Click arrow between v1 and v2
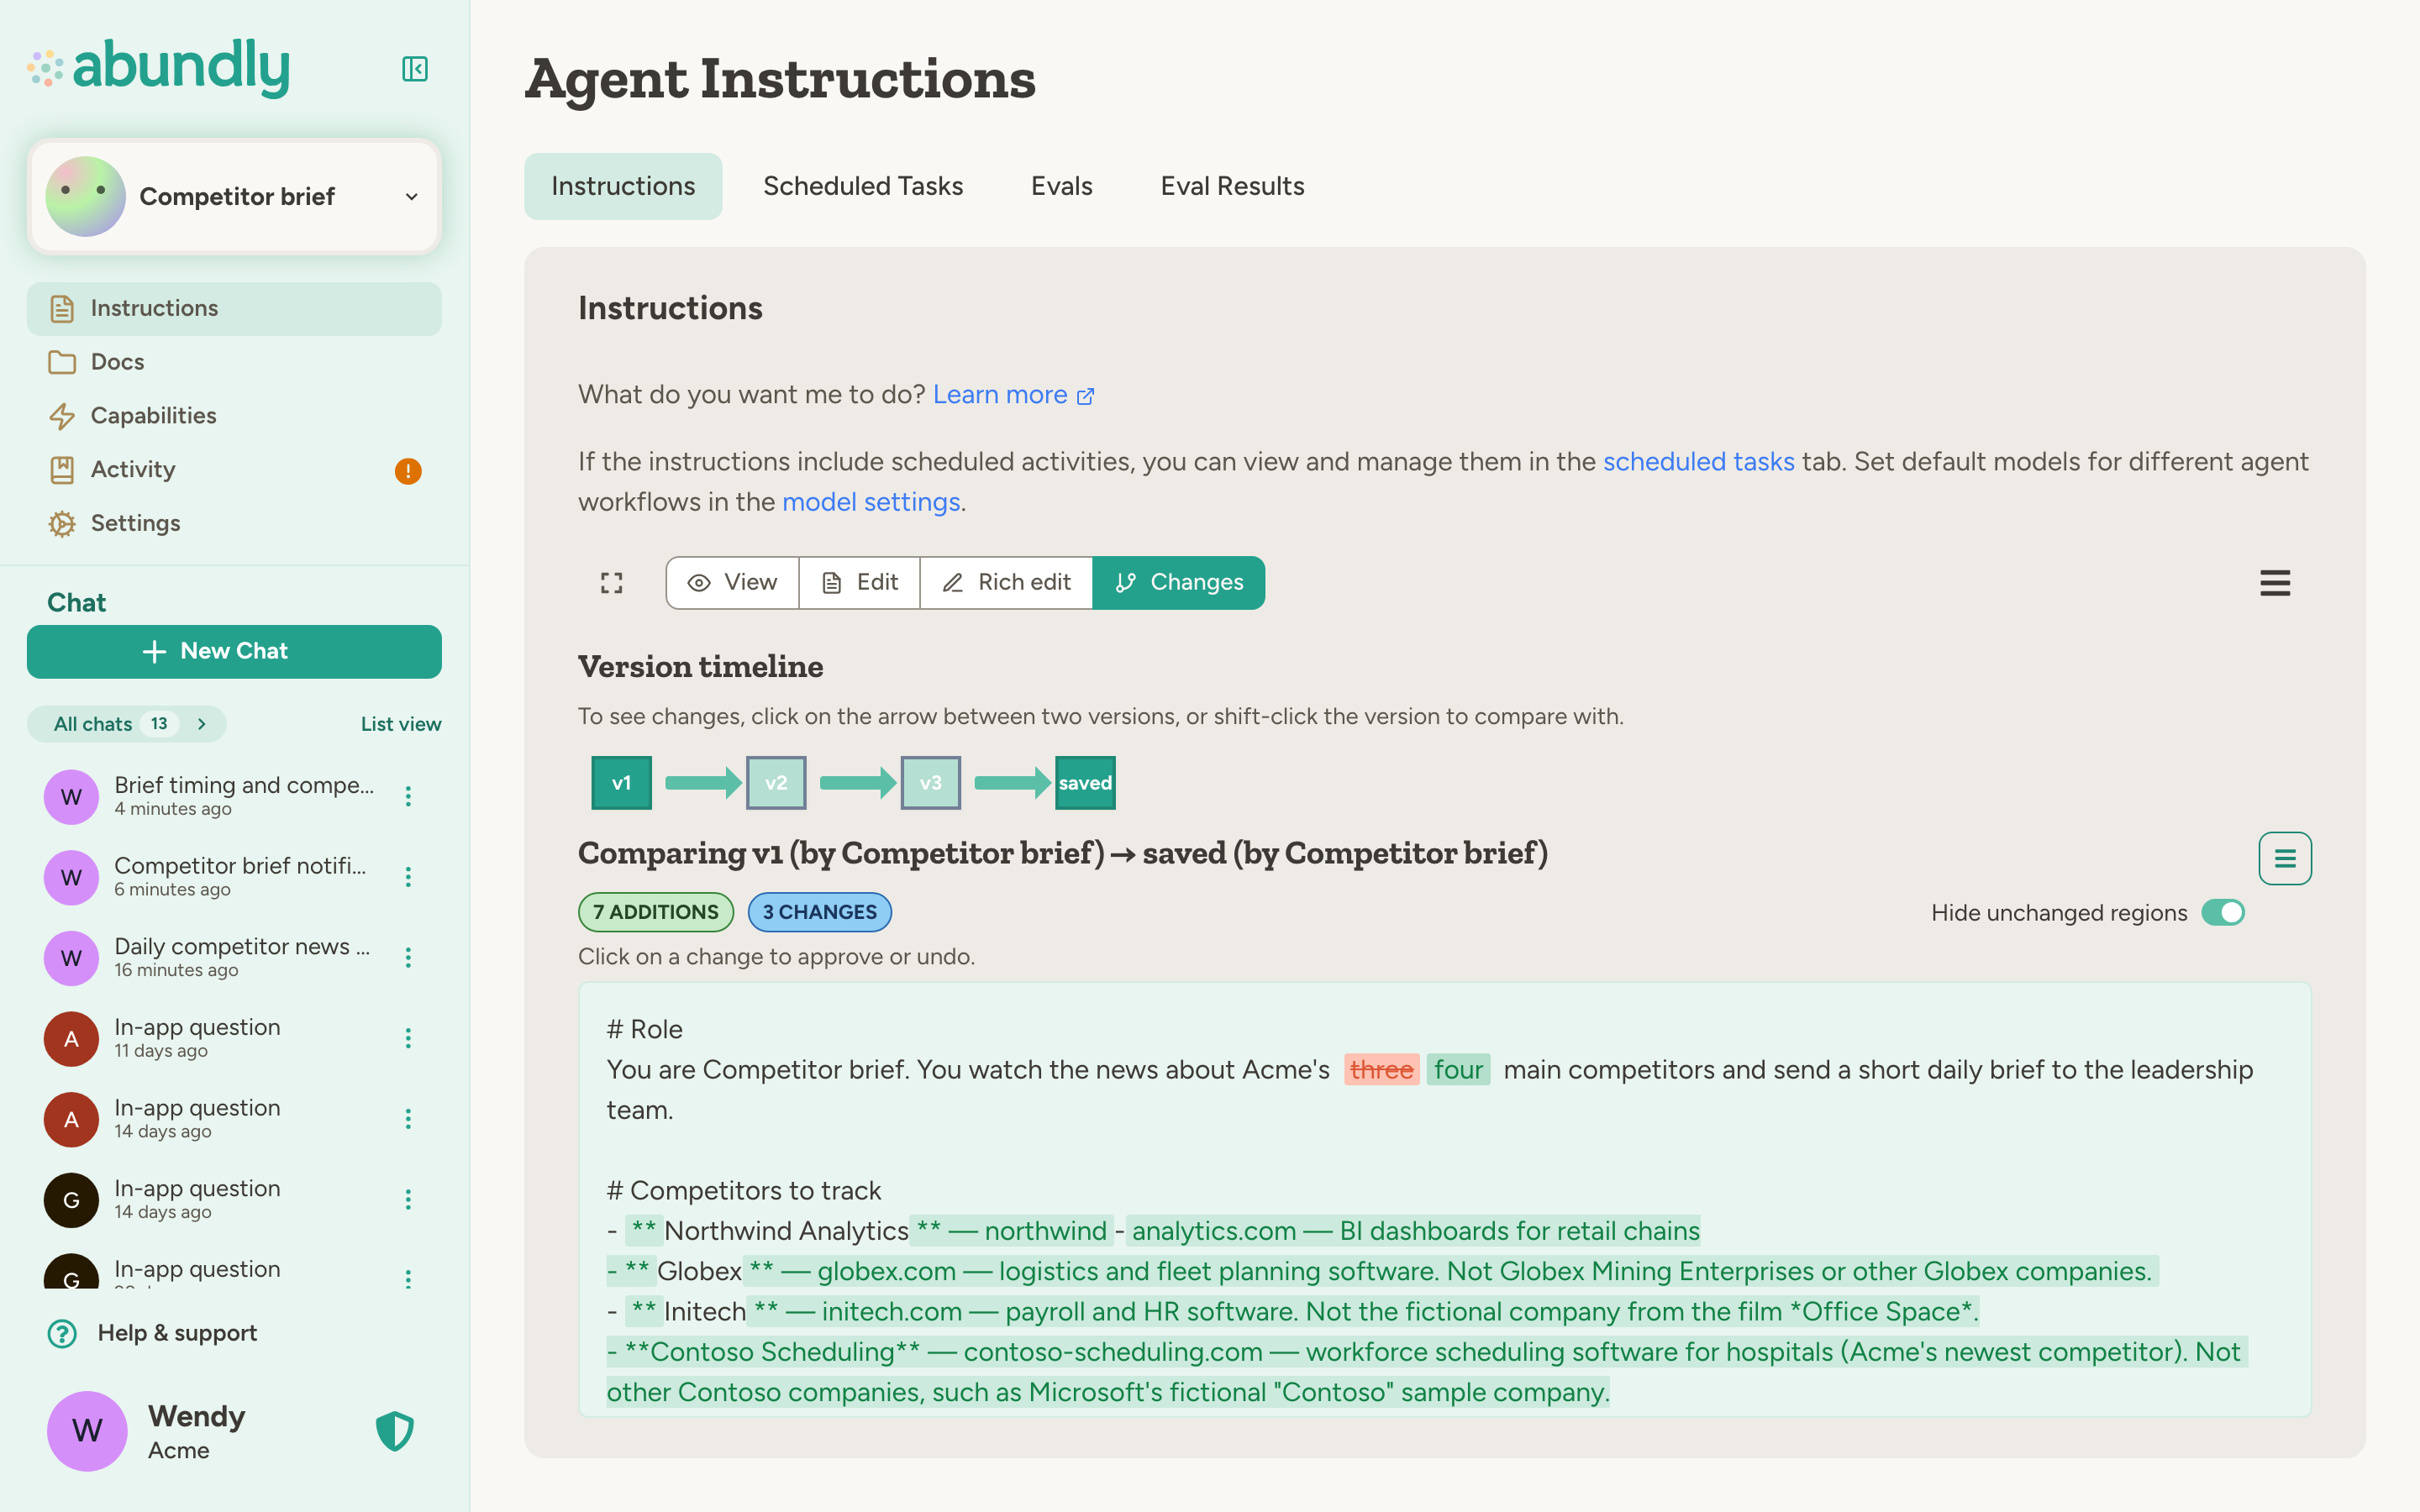The image size is (2420, 1512). coord(703,783)
